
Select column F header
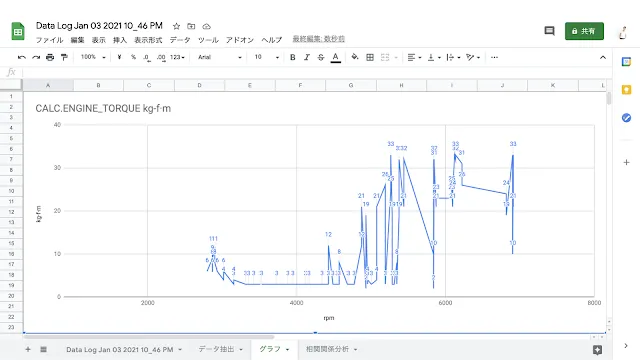[x=300, y=85]
